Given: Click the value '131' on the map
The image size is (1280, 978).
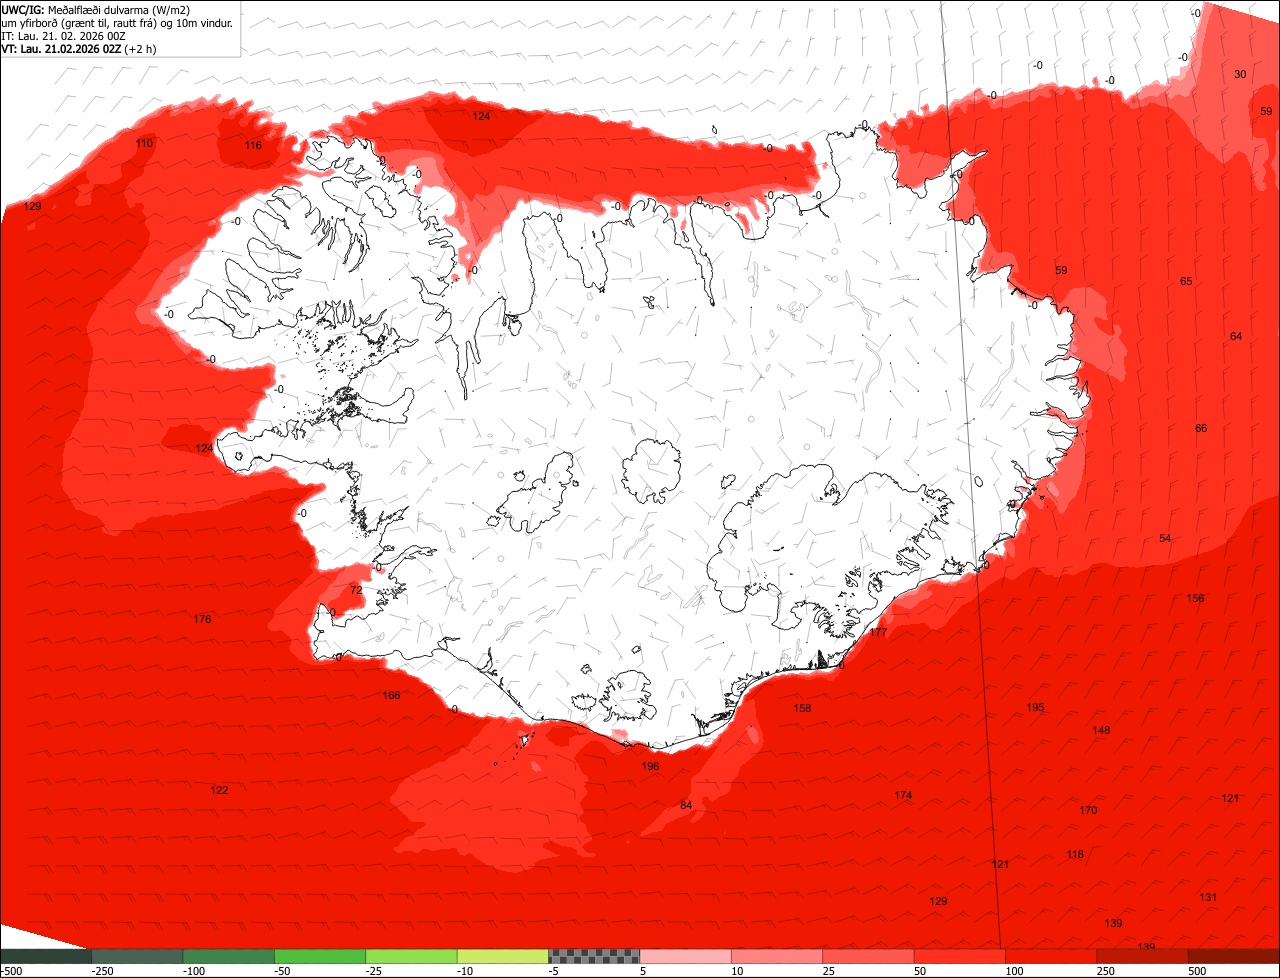Looking at the screenshot, I should pyautogui.click(x=1208, y=898).
